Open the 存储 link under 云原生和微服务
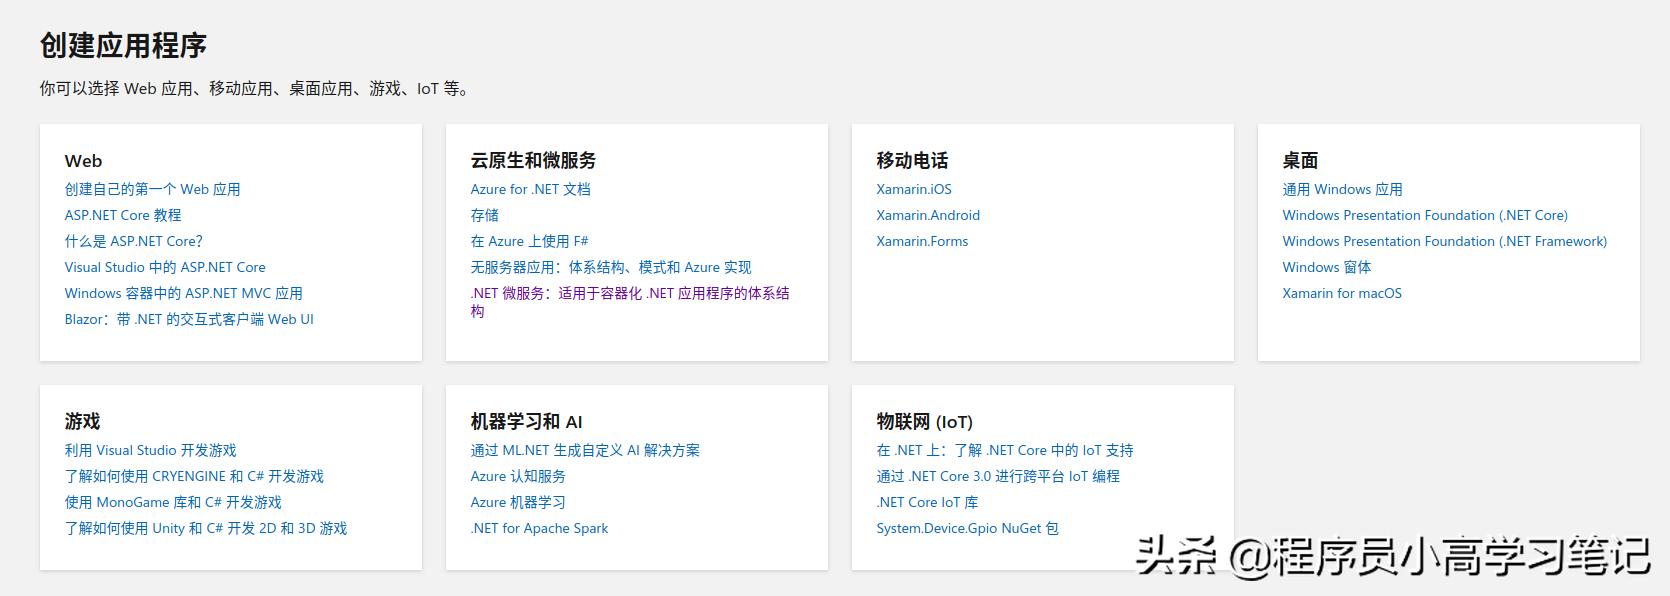Screen dimensions: 1670x596 (484, 215)
